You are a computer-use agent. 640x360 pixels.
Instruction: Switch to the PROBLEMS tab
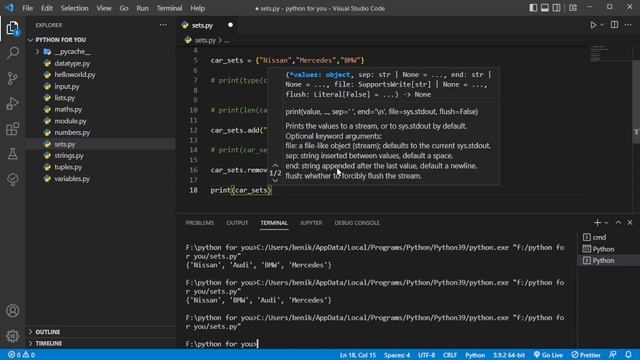200,223
